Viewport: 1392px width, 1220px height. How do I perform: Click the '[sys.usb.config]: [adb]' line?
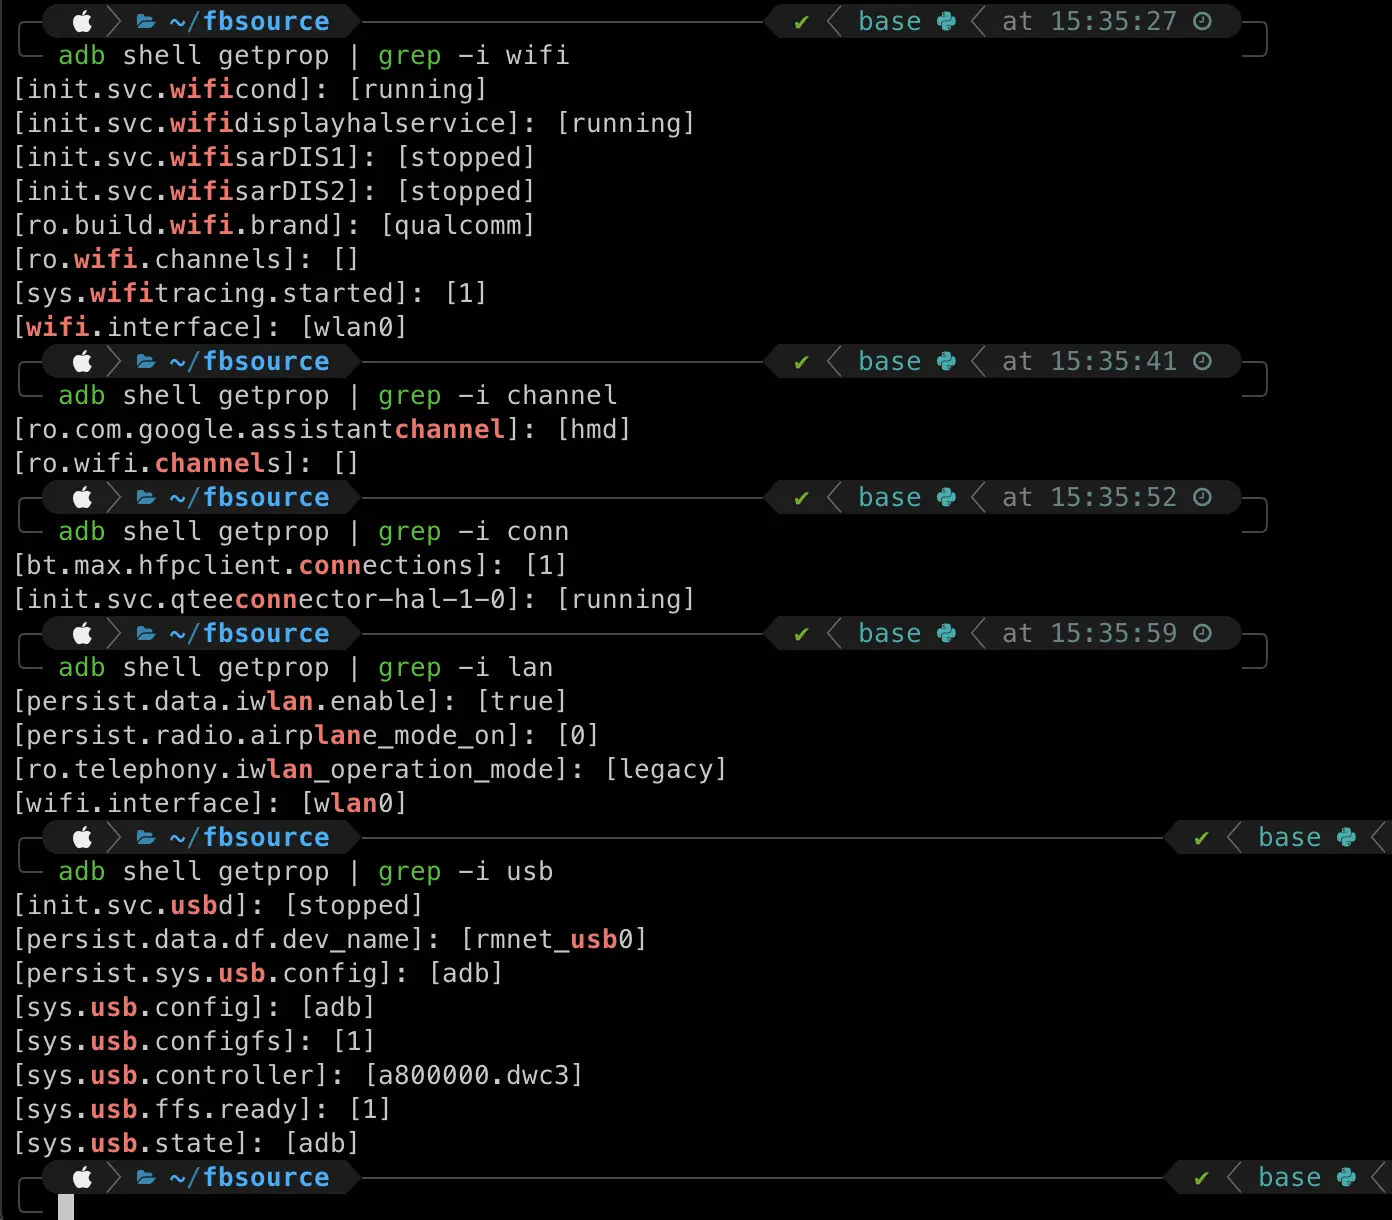tap(195, 1007)
